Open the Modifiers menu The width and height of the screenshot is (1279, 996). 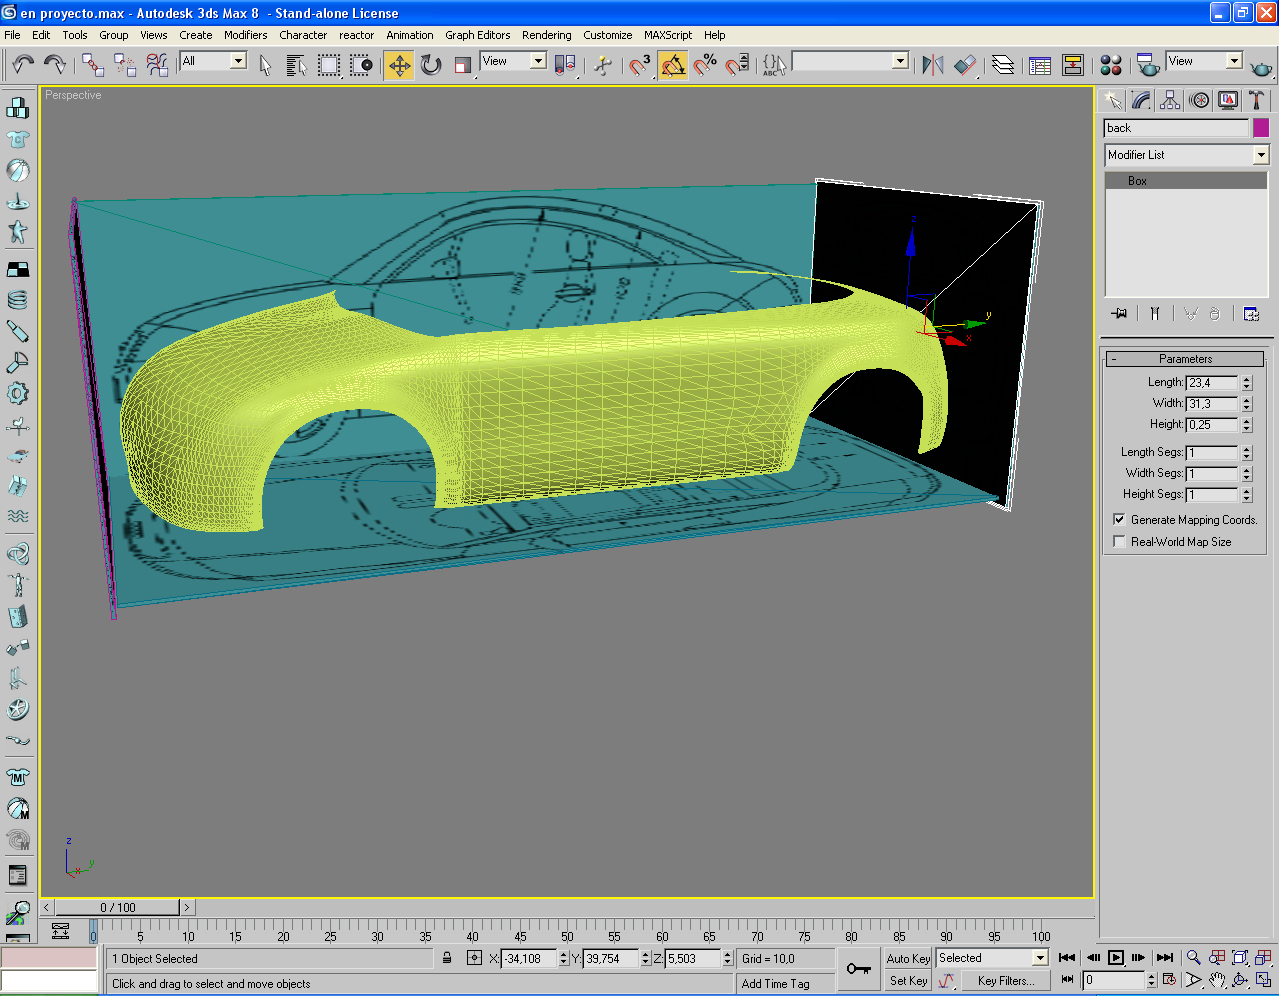pyautogui.click(x=245, y=35)
